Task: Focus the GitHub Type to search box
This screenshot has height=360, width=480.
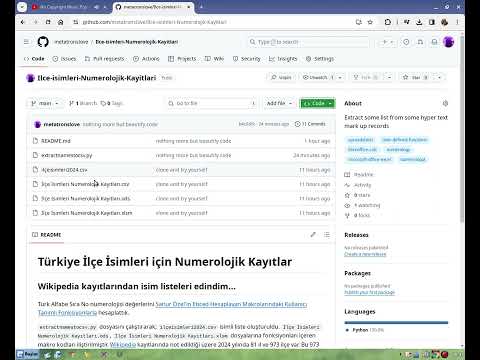Action: tap(309, 42)
